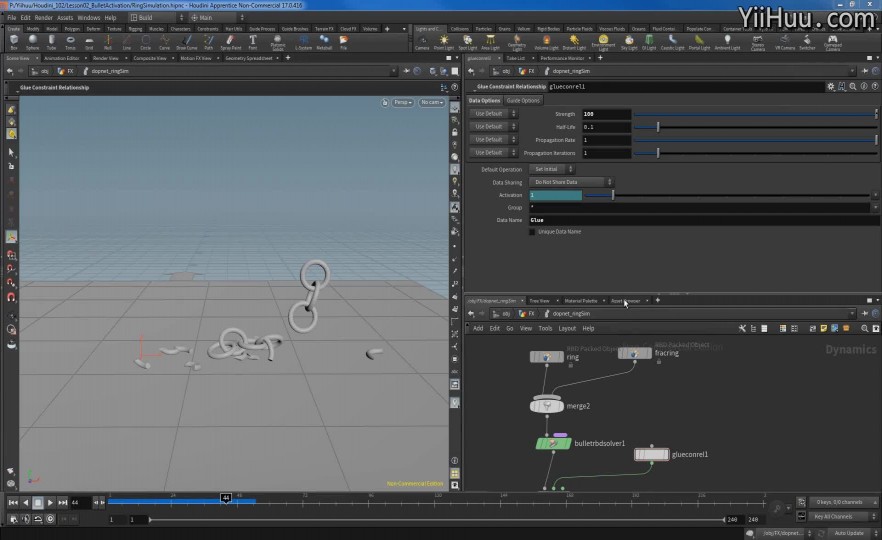Viewport: 882px width, 540px height.
Task: Select the Tube shelf tool
Action: (51, 42)
